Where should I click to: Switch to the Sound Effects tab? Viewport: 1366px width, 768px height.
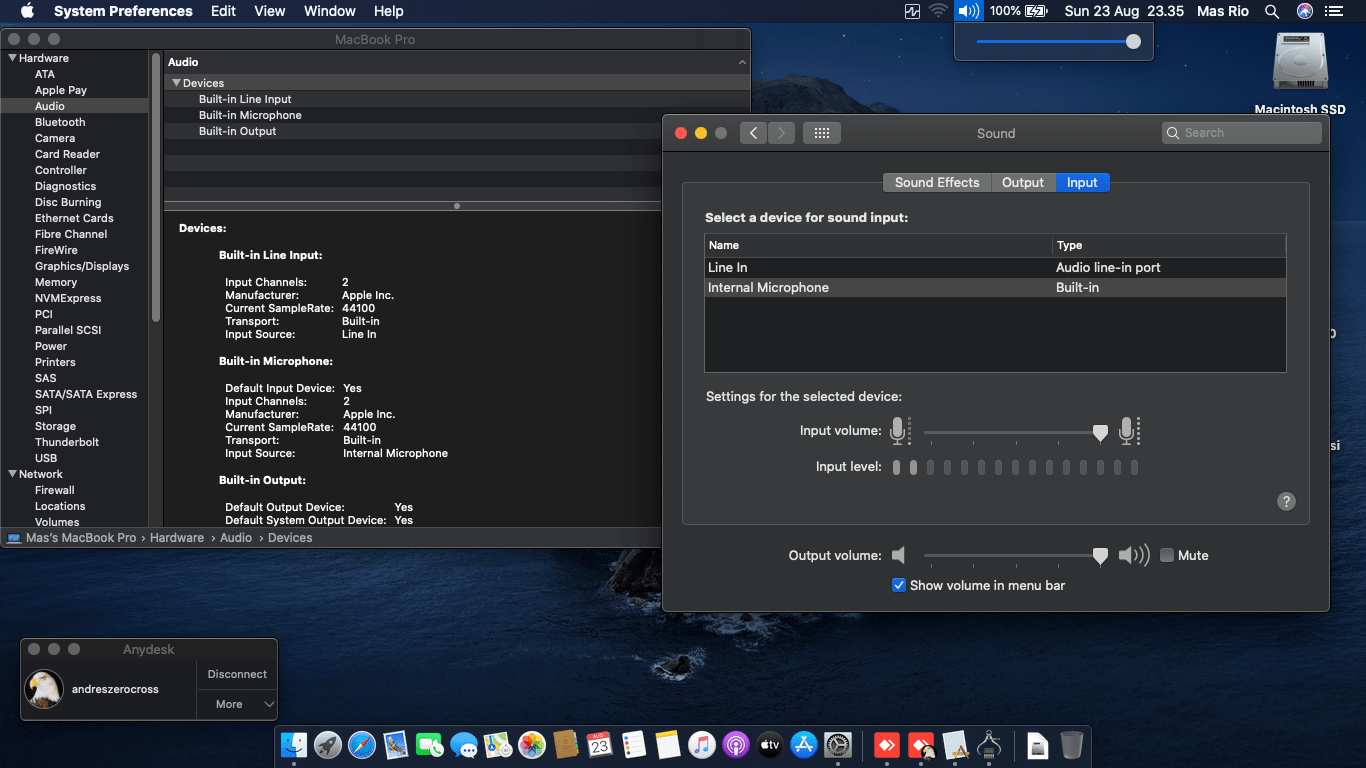click(936, 182)
